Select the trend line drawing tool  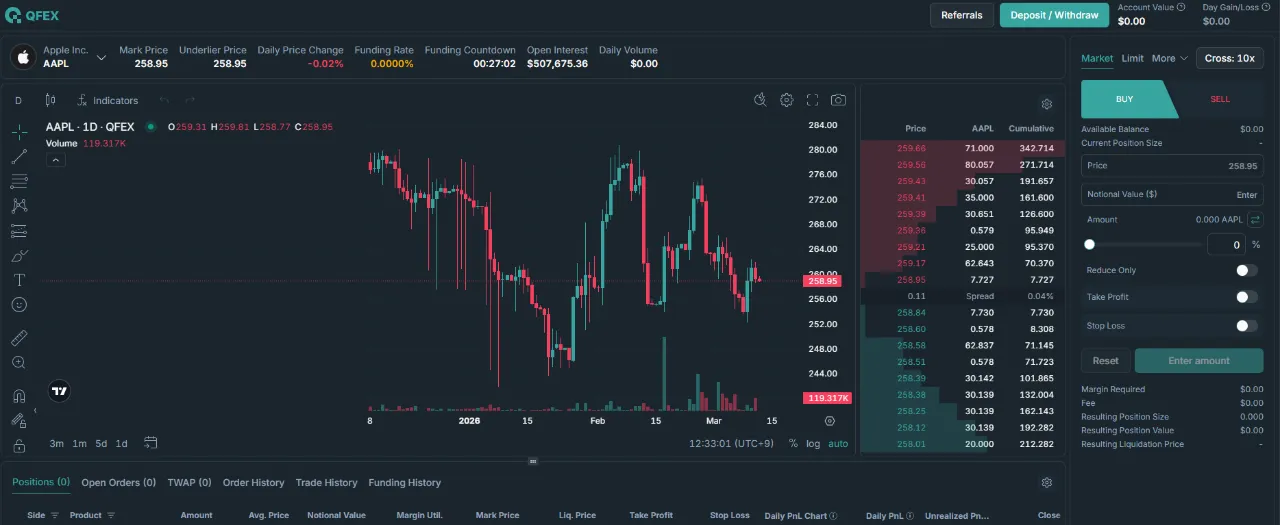pos(19,157)
